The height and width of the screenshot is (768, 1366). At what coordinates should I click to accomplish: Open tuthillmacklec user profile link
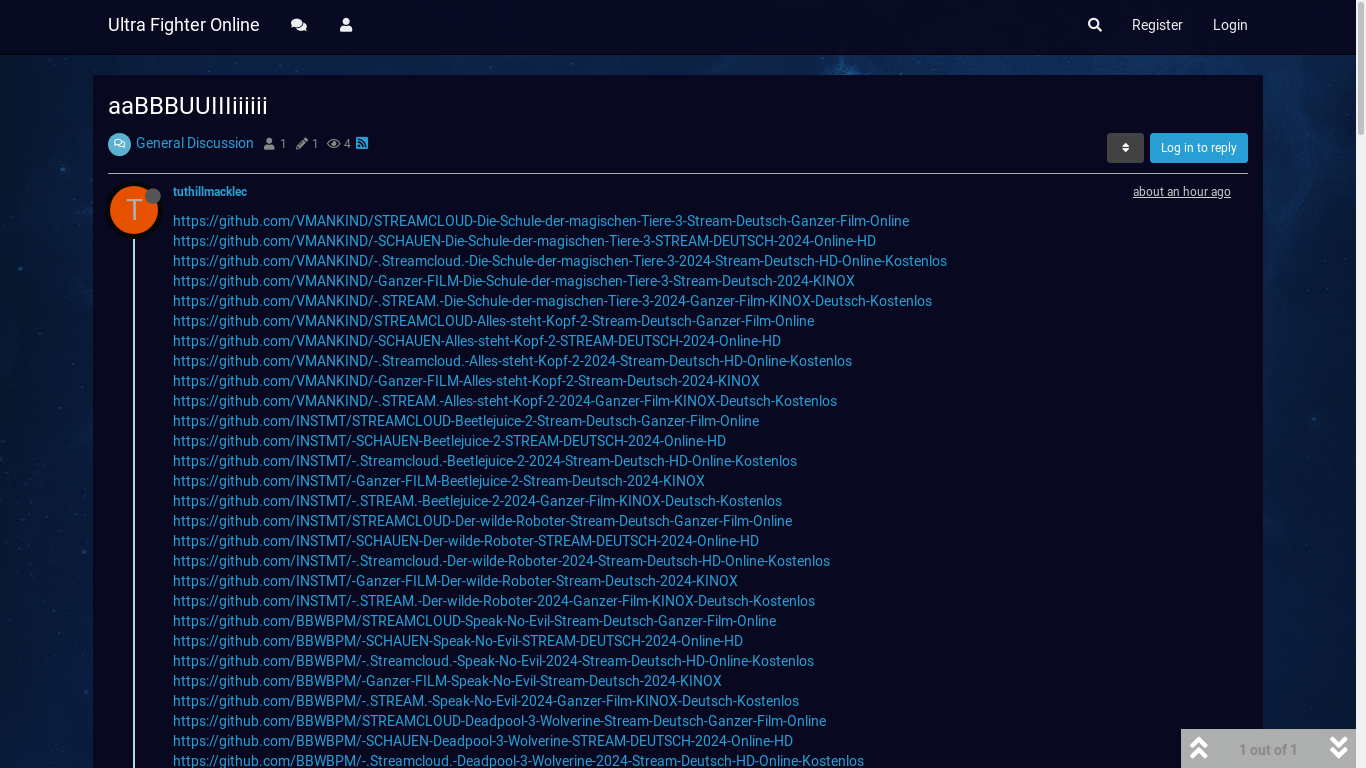[210, 192]
